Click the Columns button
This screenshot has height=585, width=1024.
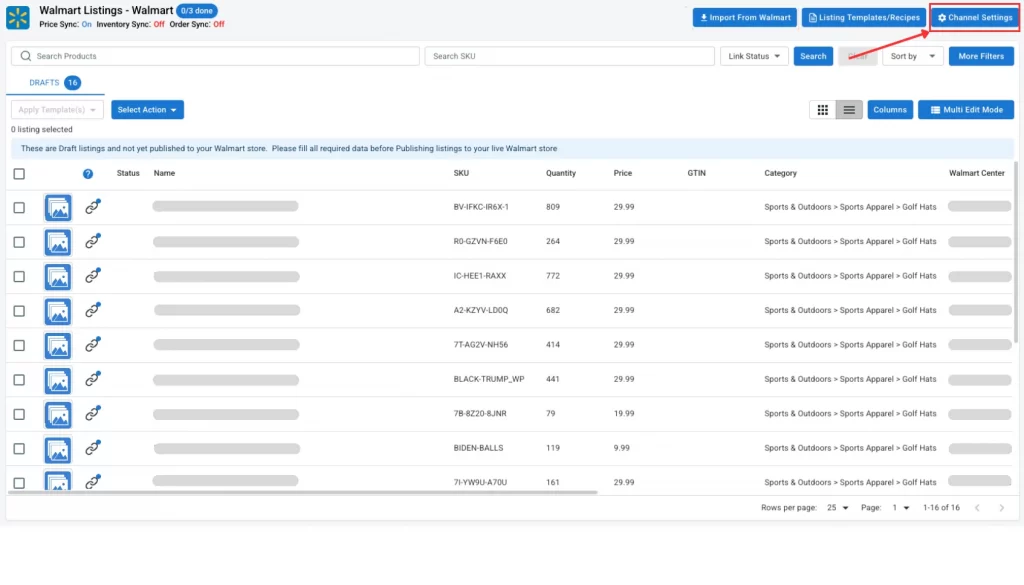889,110
